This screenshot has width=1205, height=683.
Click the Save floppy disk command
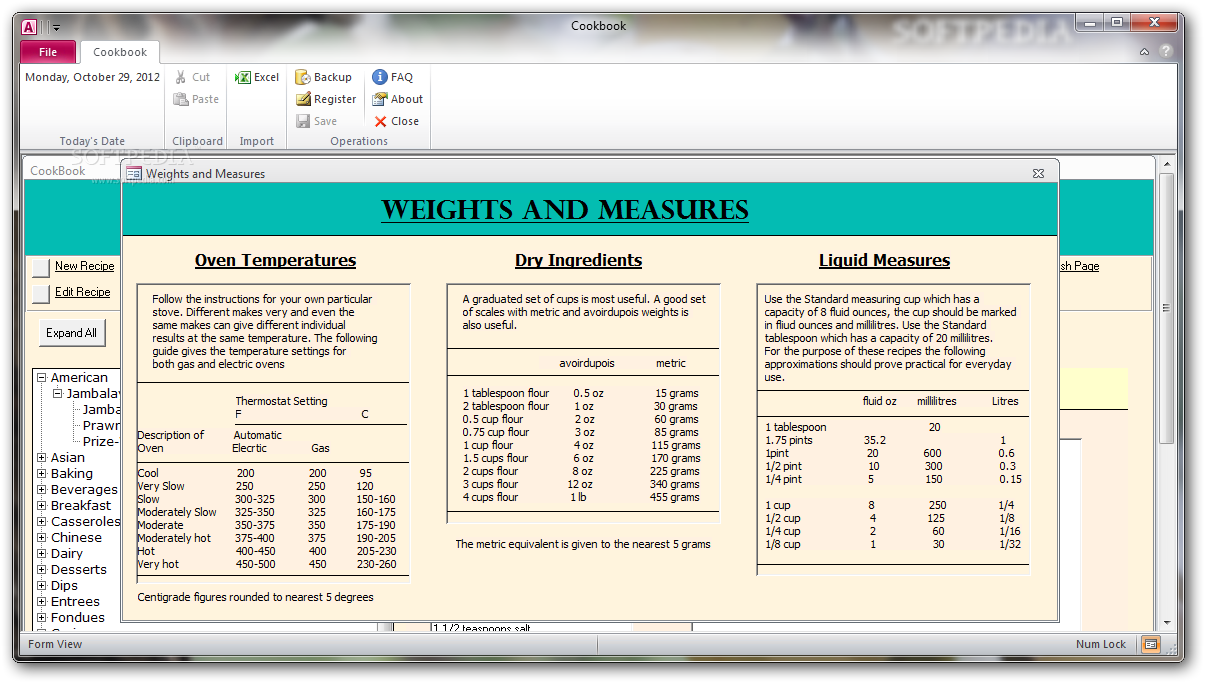(316, 121)
